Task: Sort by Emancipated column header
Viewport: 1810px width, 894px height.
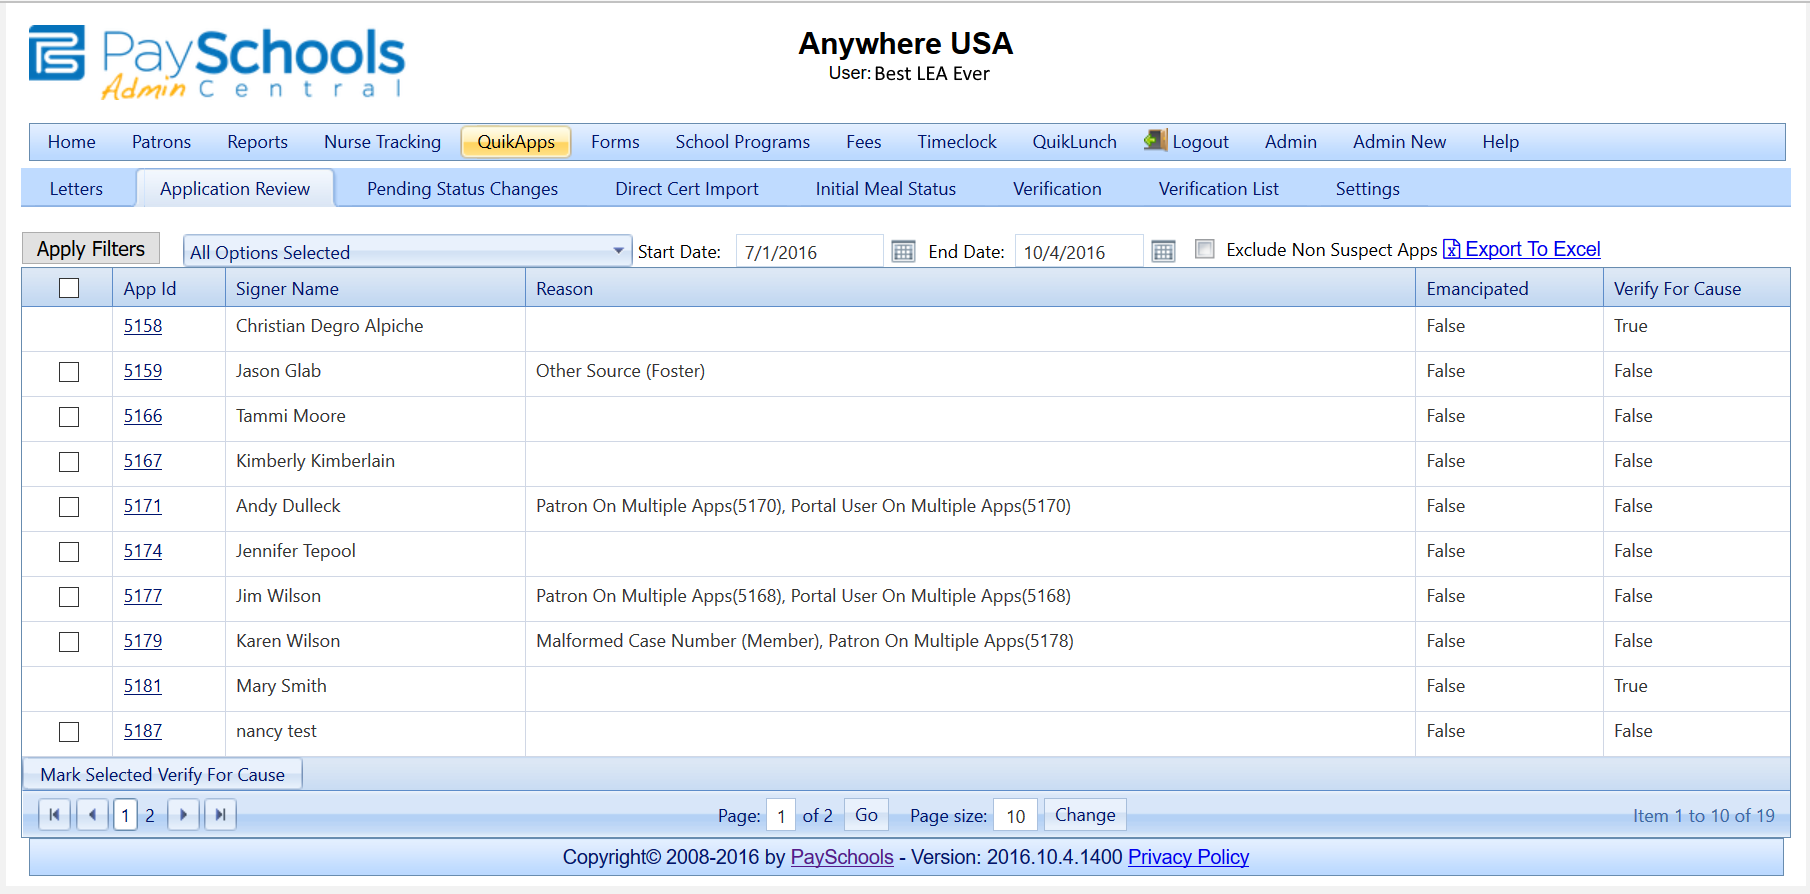Action: click(x=1477, y=289)
